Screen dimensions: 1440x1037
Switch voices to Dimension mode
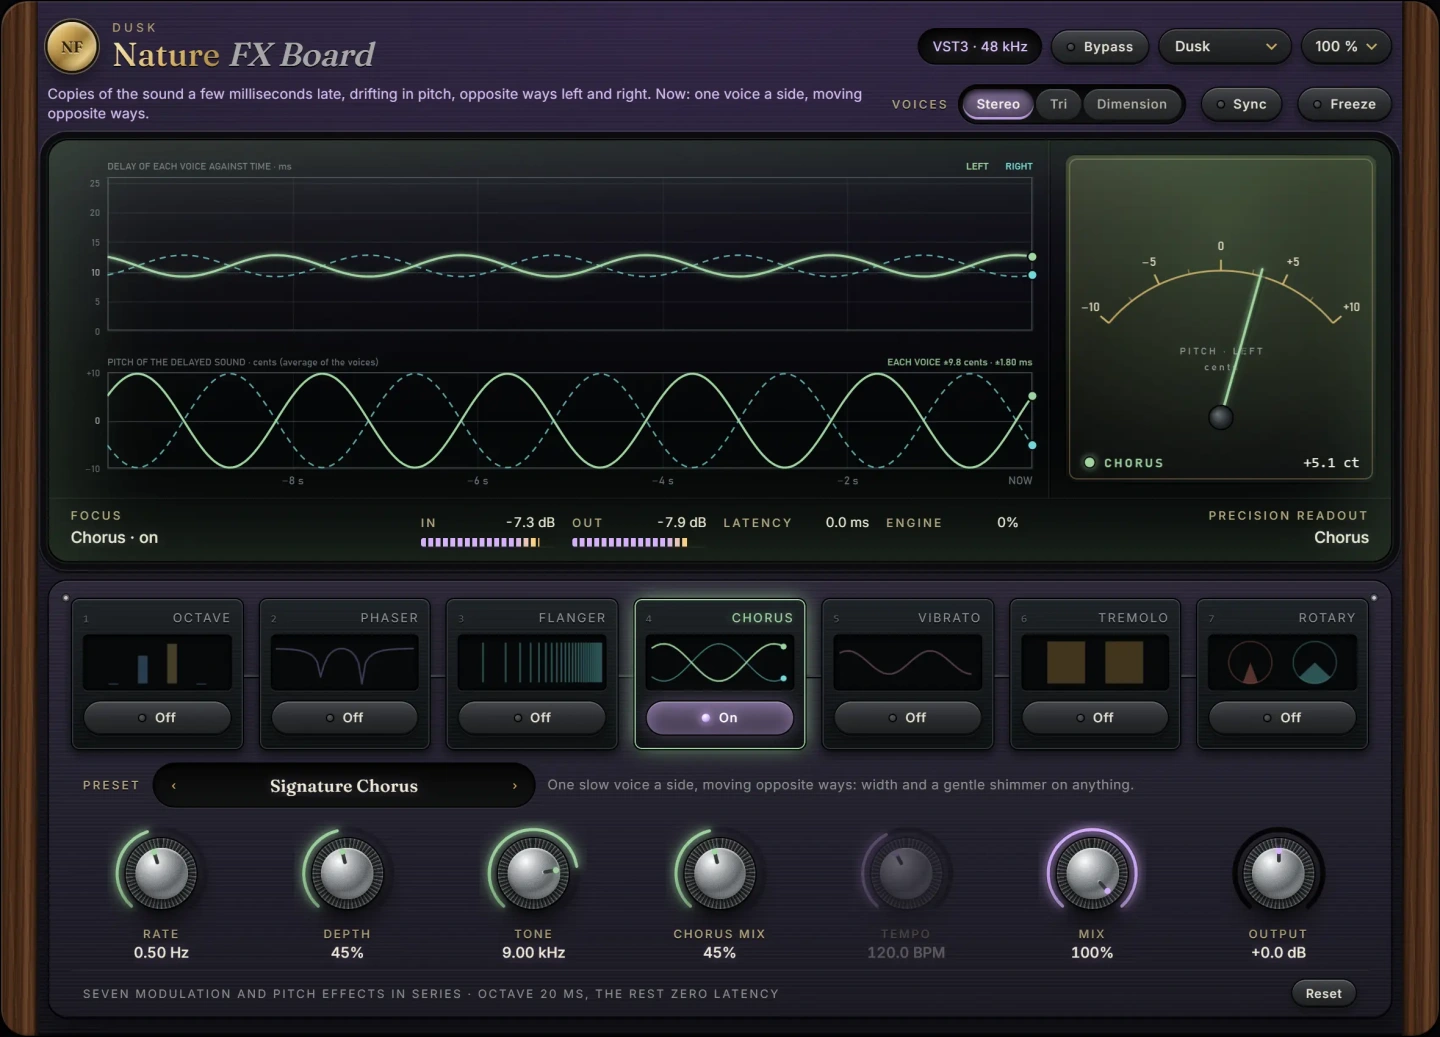click(x=1132, y=104)
